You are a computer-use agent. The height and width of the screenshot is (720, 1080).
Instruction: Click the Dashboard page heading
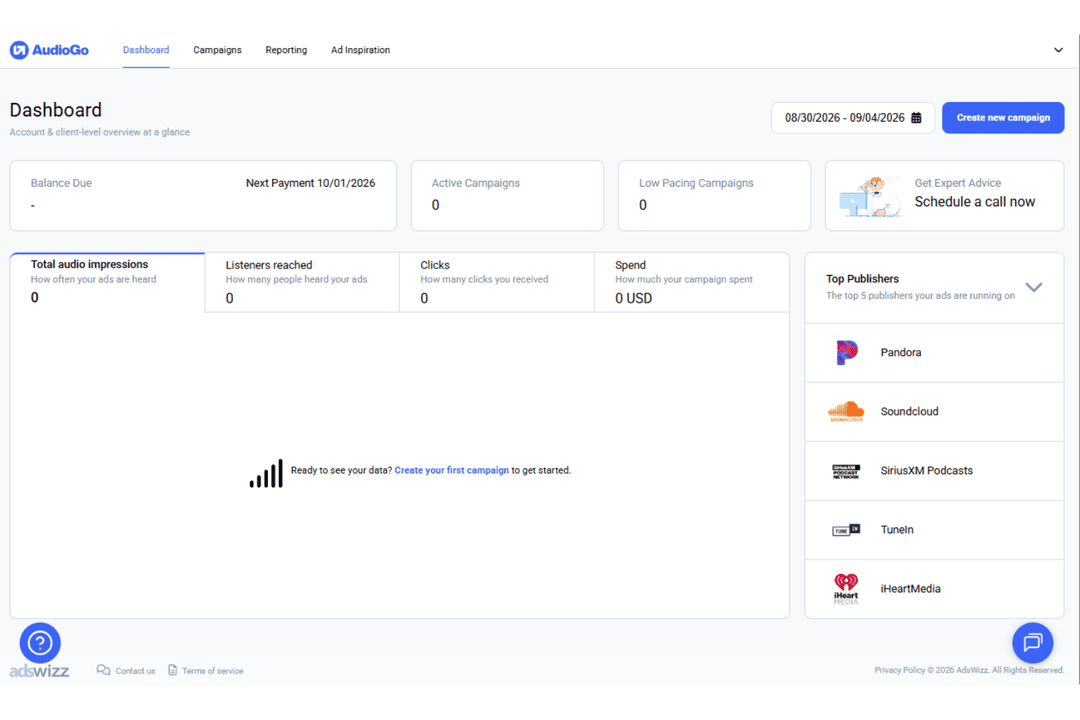tap(56, 110)
